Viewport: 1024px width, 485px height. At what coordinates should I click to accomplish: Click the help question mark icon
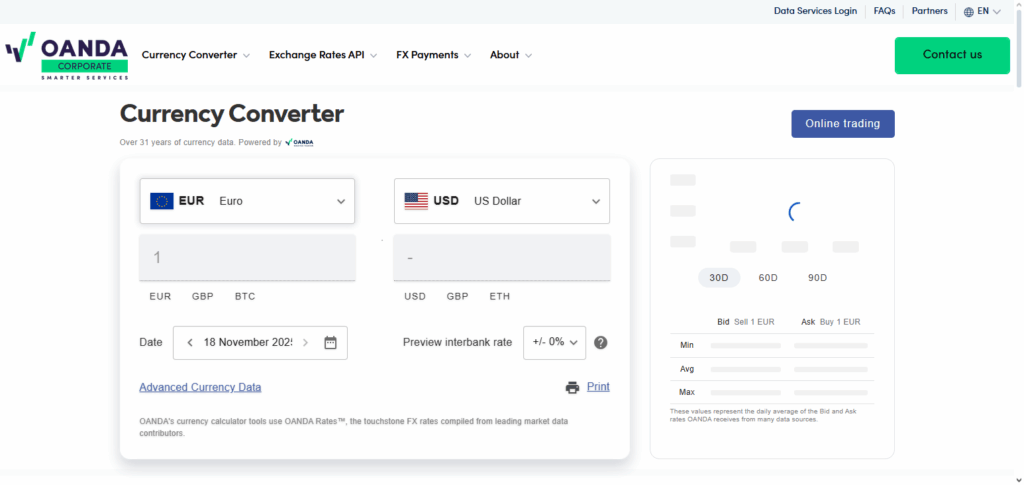pos(600,342)
